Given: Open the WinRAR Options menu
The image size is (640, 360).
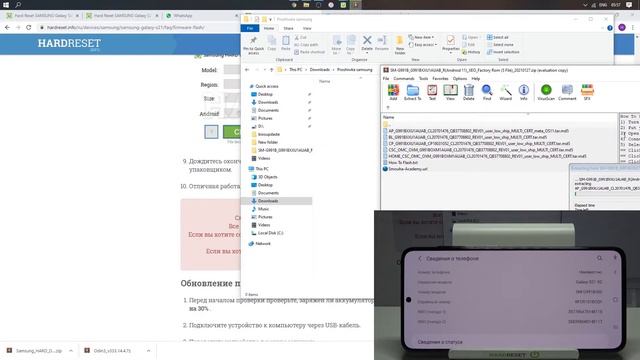Looking at the screenshot, I should tap(460, 78).
